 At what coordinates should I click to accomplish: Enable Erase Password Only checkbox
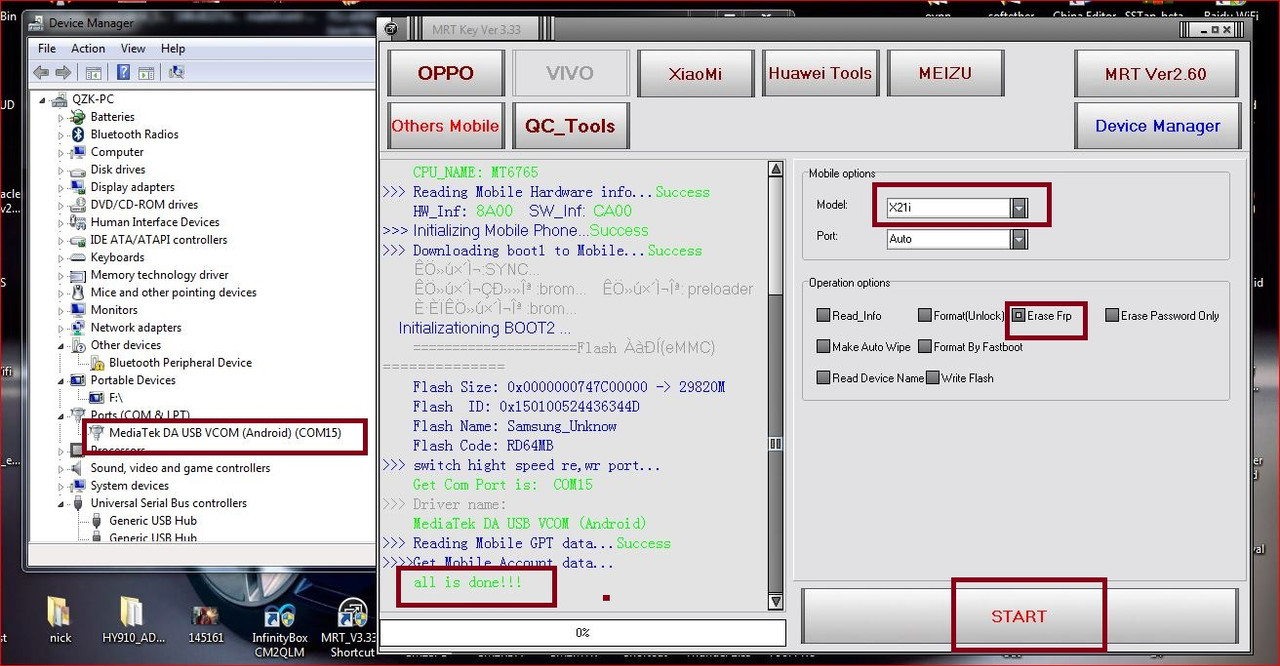[1112, 316]
